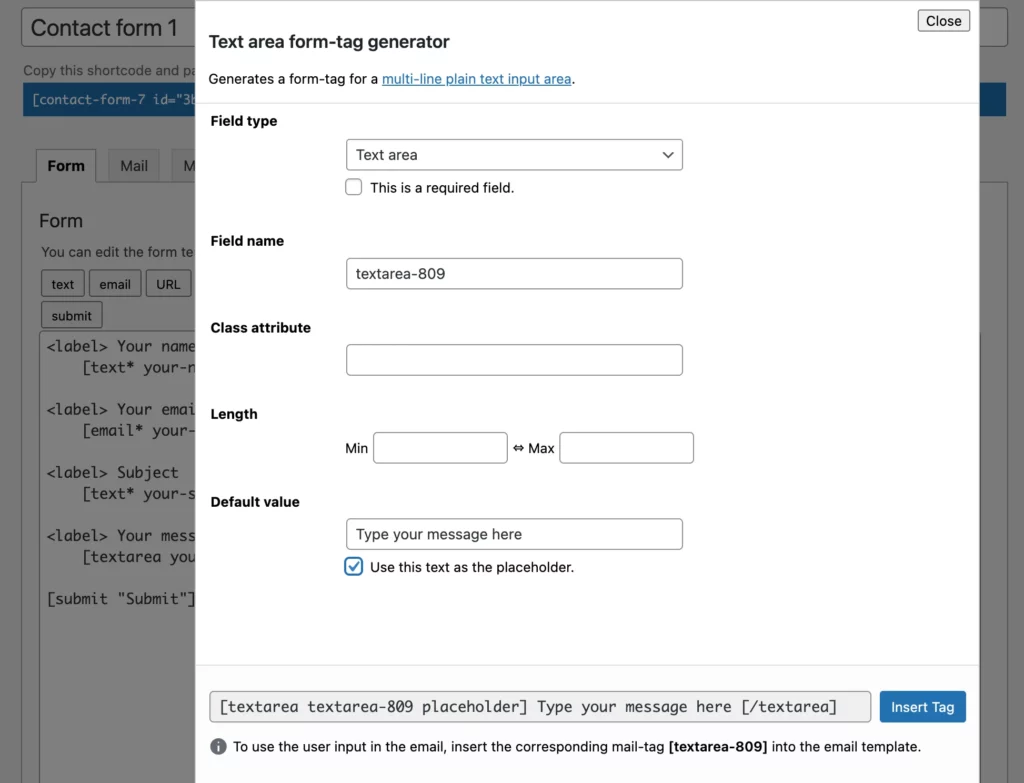Click the 'URL' tag button in background form
The width and height of the screenshot is (1024, 783).
[x=168, y=284]
